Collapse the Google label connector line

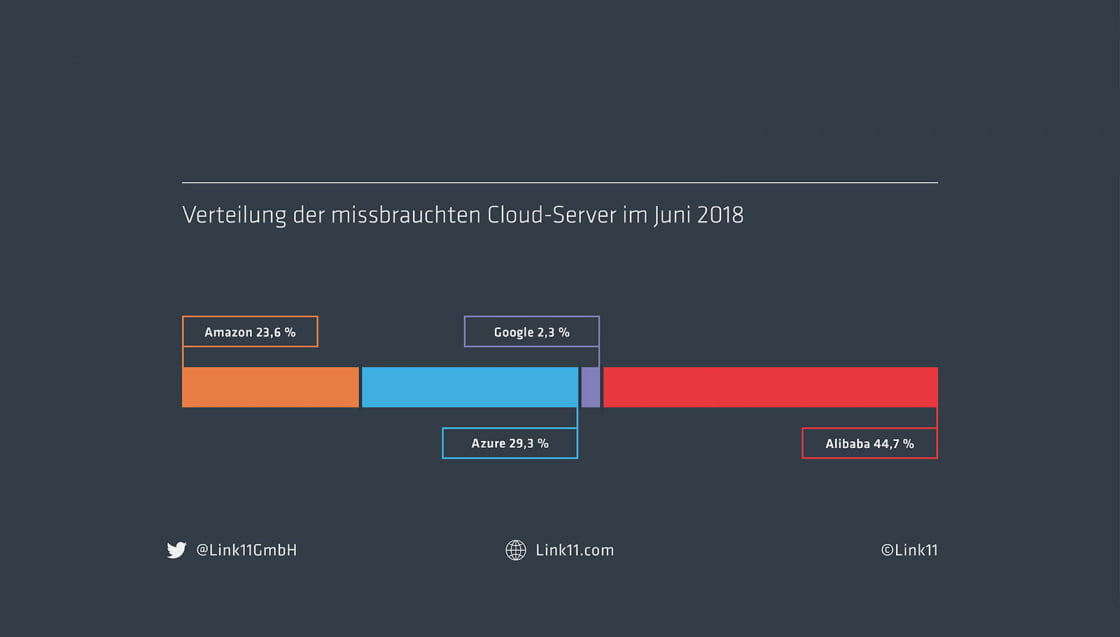click(x=598, y=357)
